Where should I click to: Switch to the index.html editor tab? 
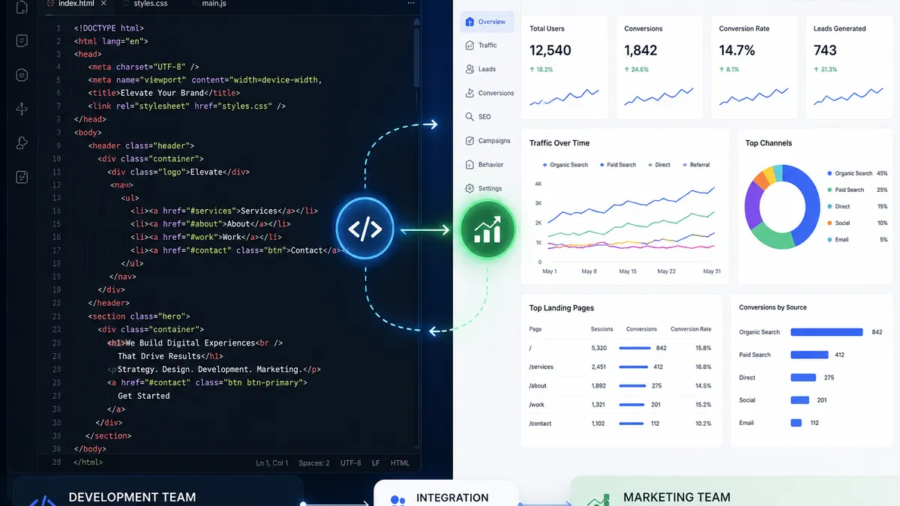pos(76,3)
